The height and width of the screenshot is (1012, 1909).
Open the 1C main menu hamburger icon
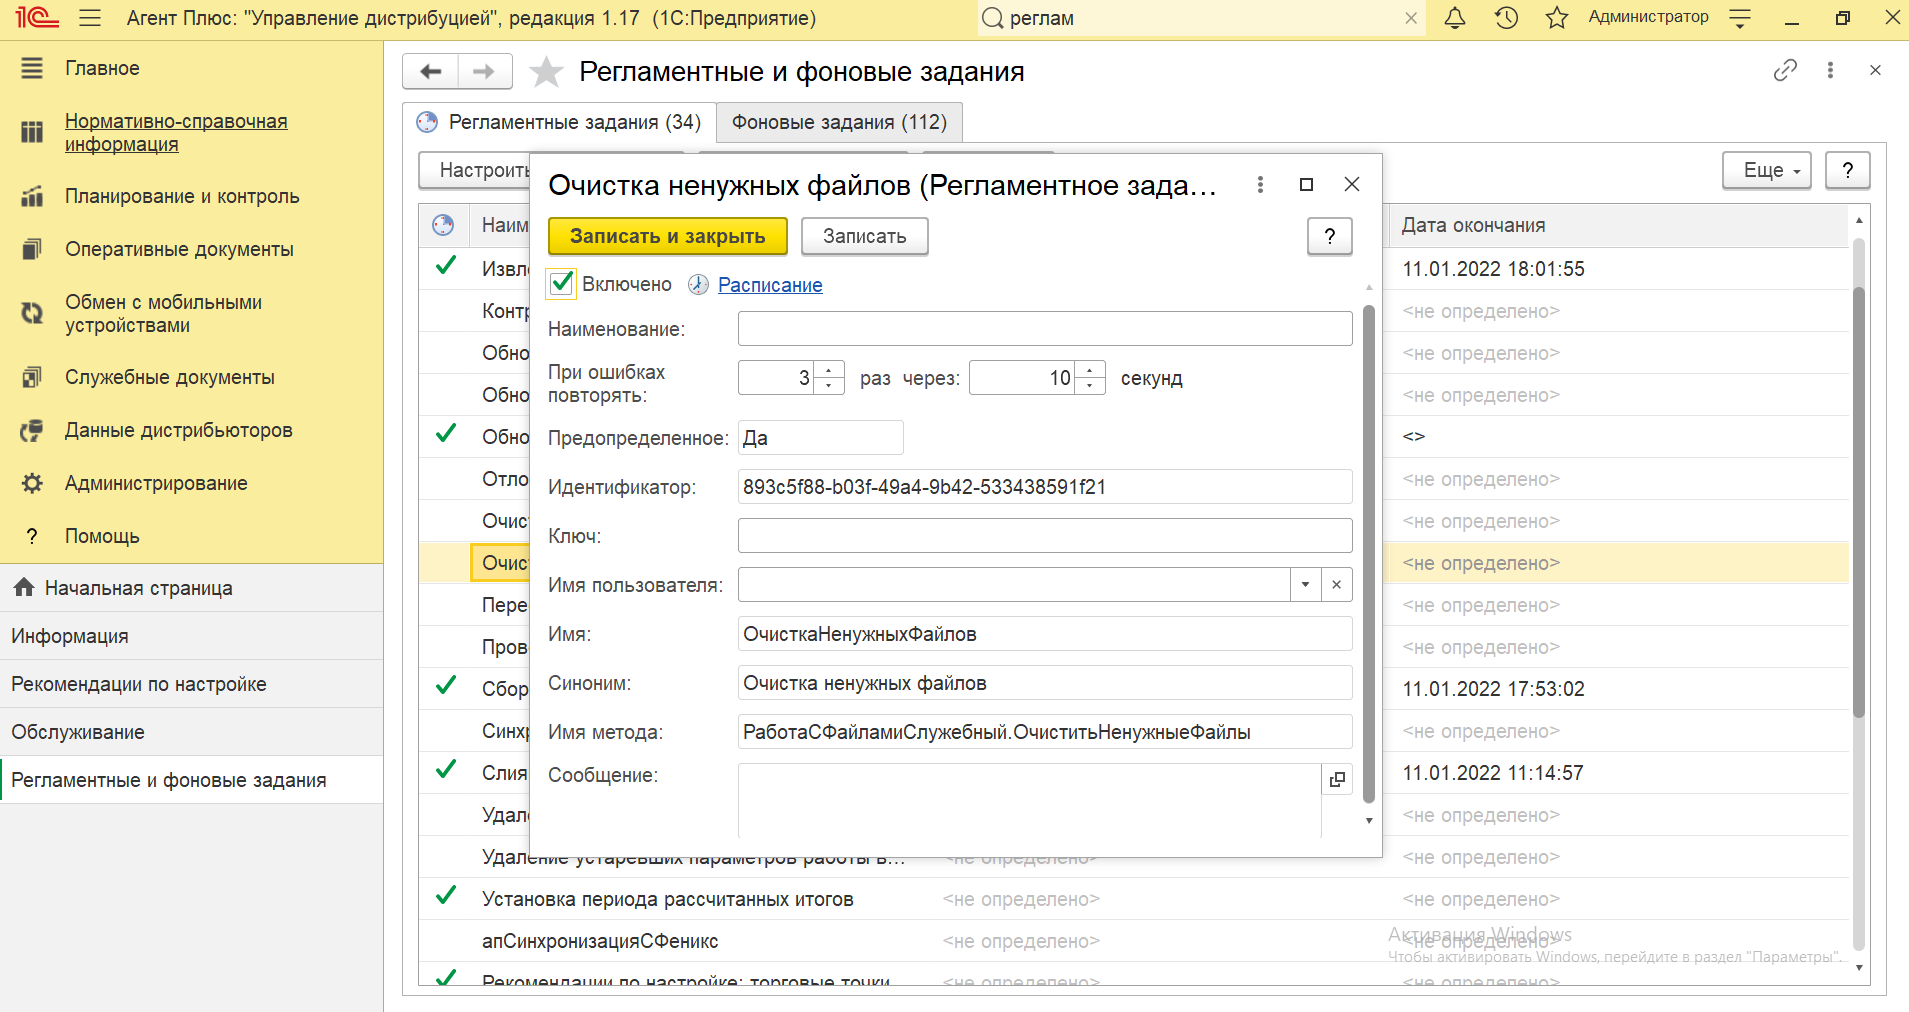coord(90,18)
